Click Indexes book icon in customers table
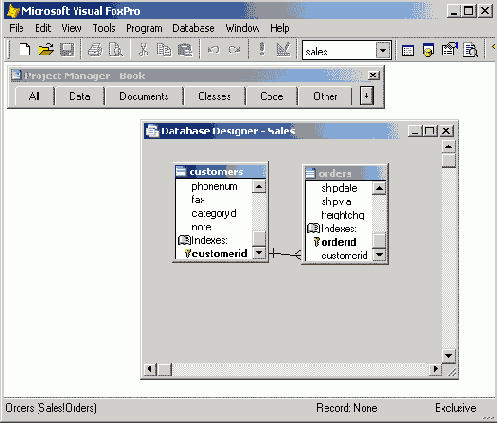Image resolution: width=497 pixels, height=423 pixels. (184, 240)
